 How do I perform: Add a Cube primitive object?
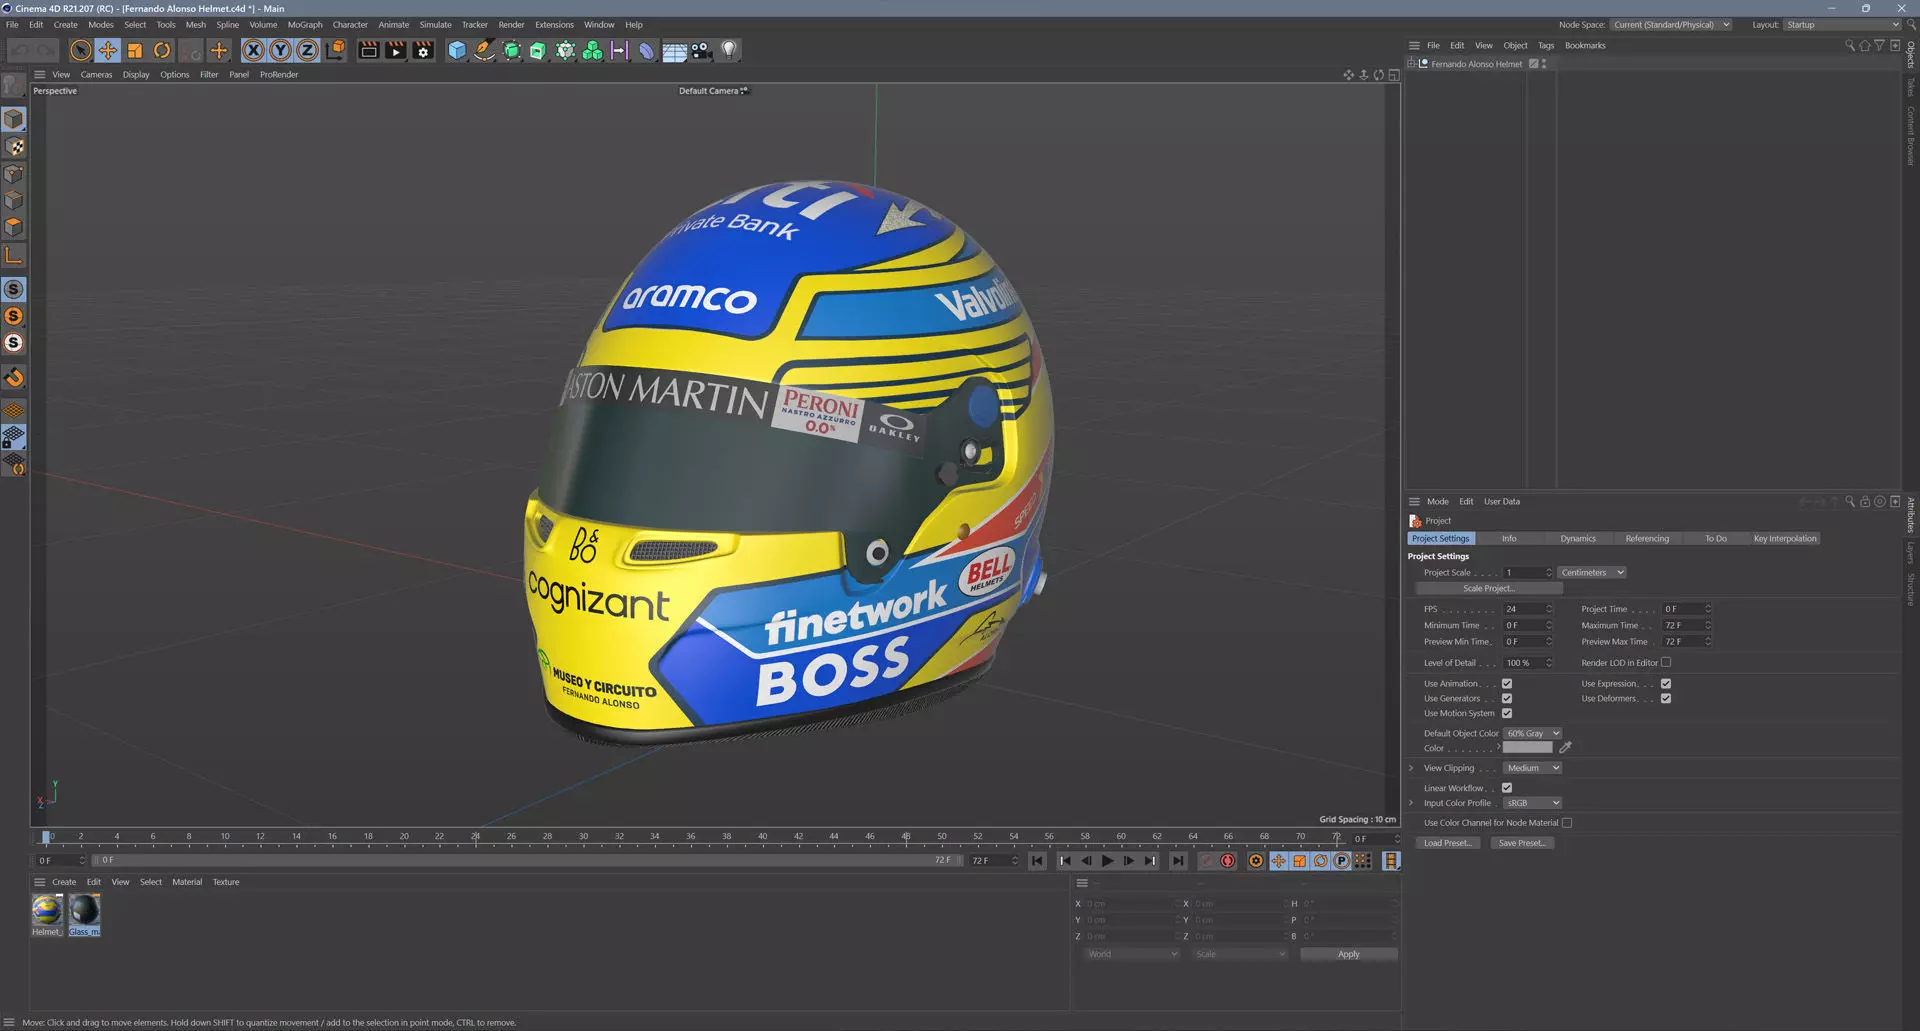tap(457, 50)
